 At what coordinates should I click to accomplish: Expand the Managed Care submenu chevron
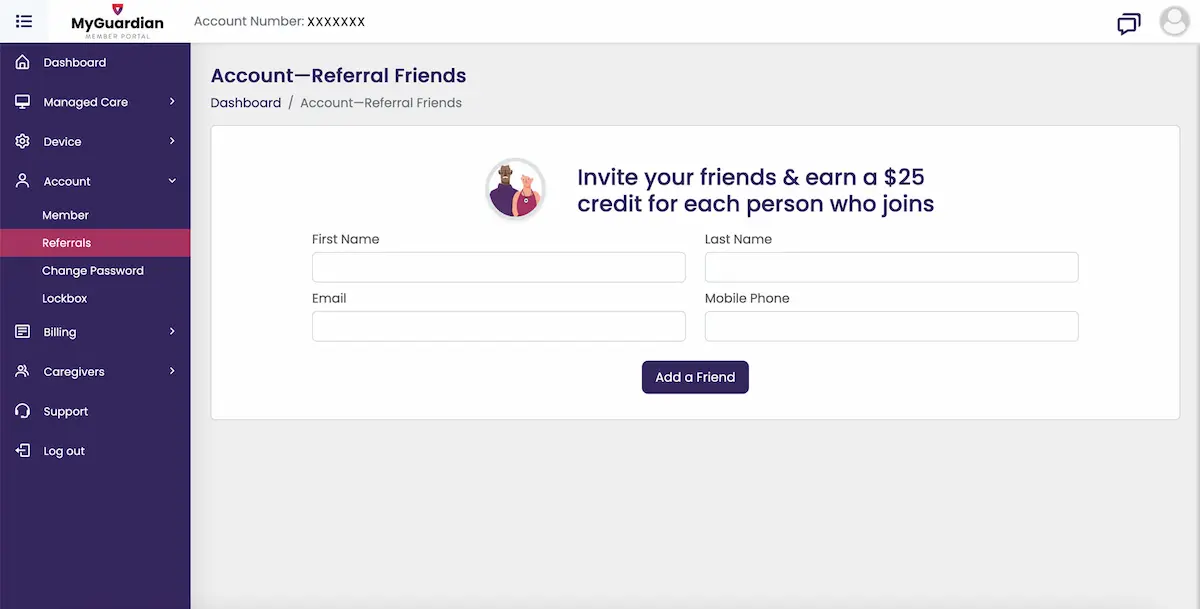[172, 101]
